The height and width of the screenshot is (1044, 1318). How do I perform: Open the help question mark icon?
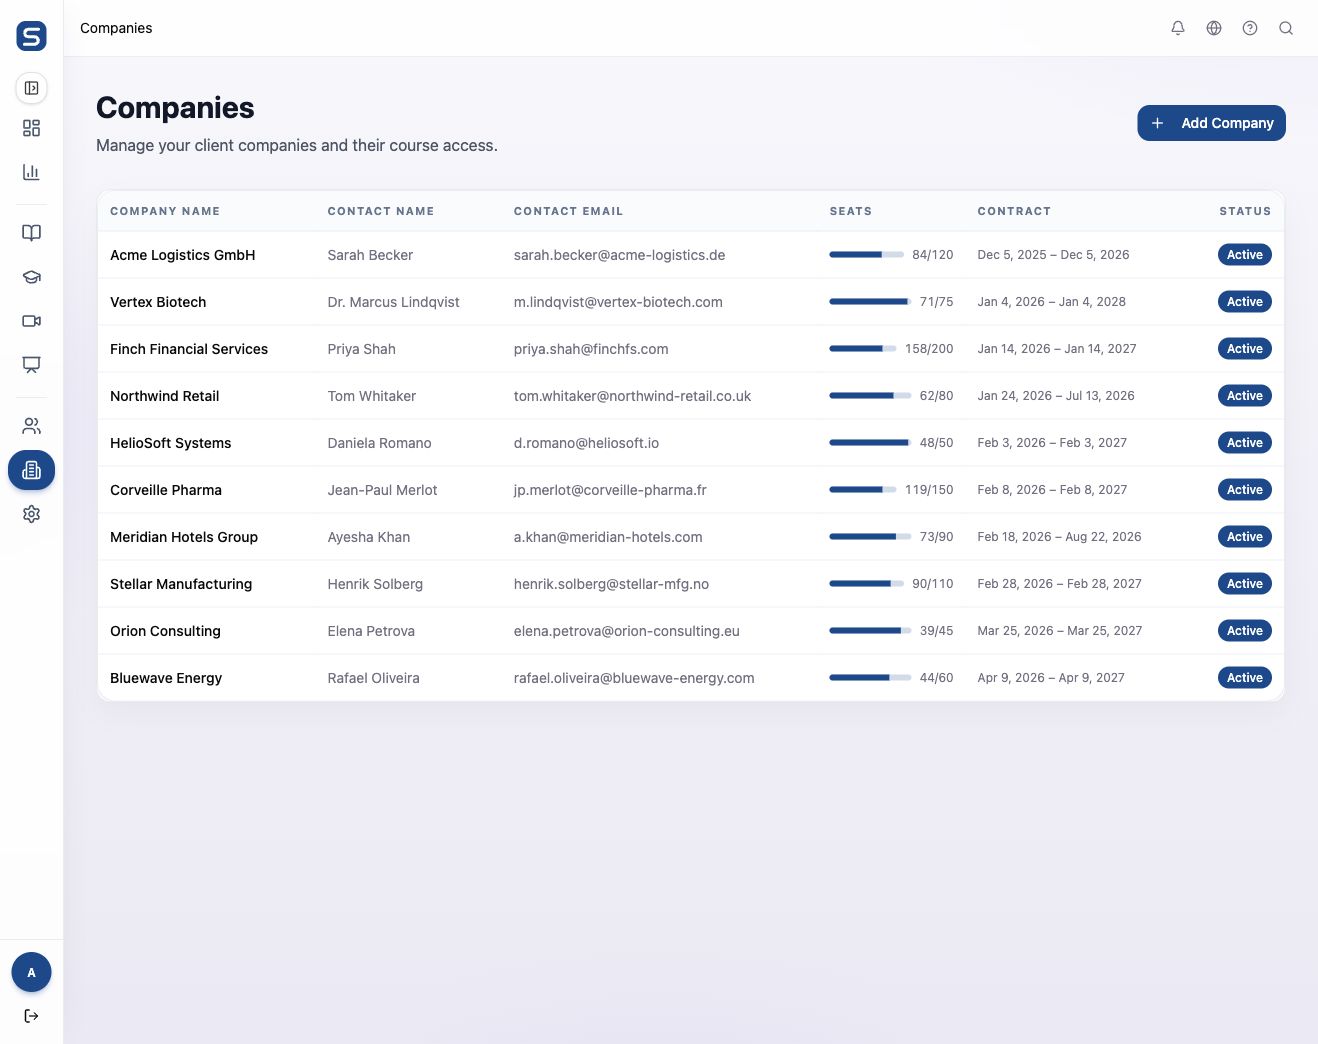[x=1250, y=28]
